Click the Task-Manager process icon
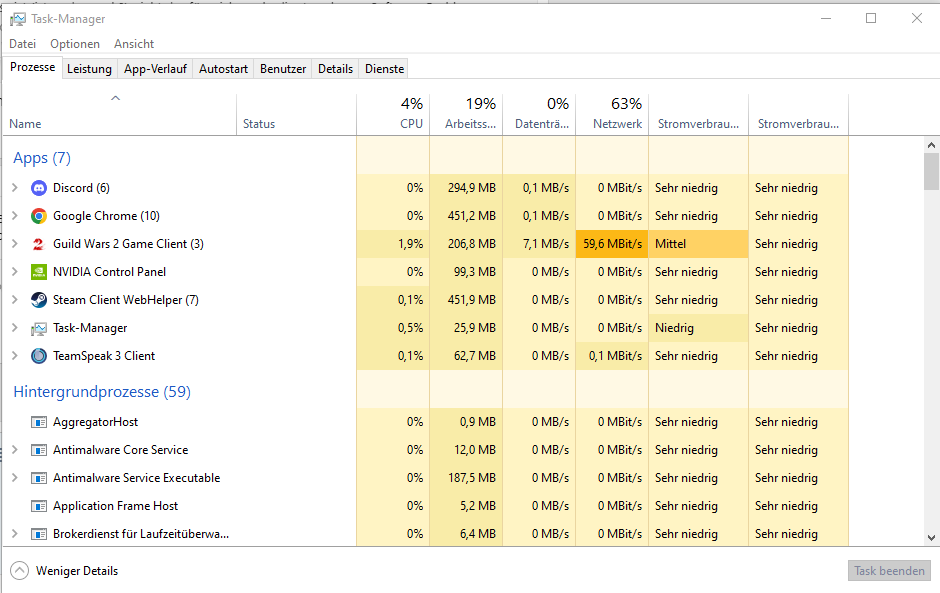The width and height of the screenshot is (940, 593). pyautogui.click(x=39, y=328)
